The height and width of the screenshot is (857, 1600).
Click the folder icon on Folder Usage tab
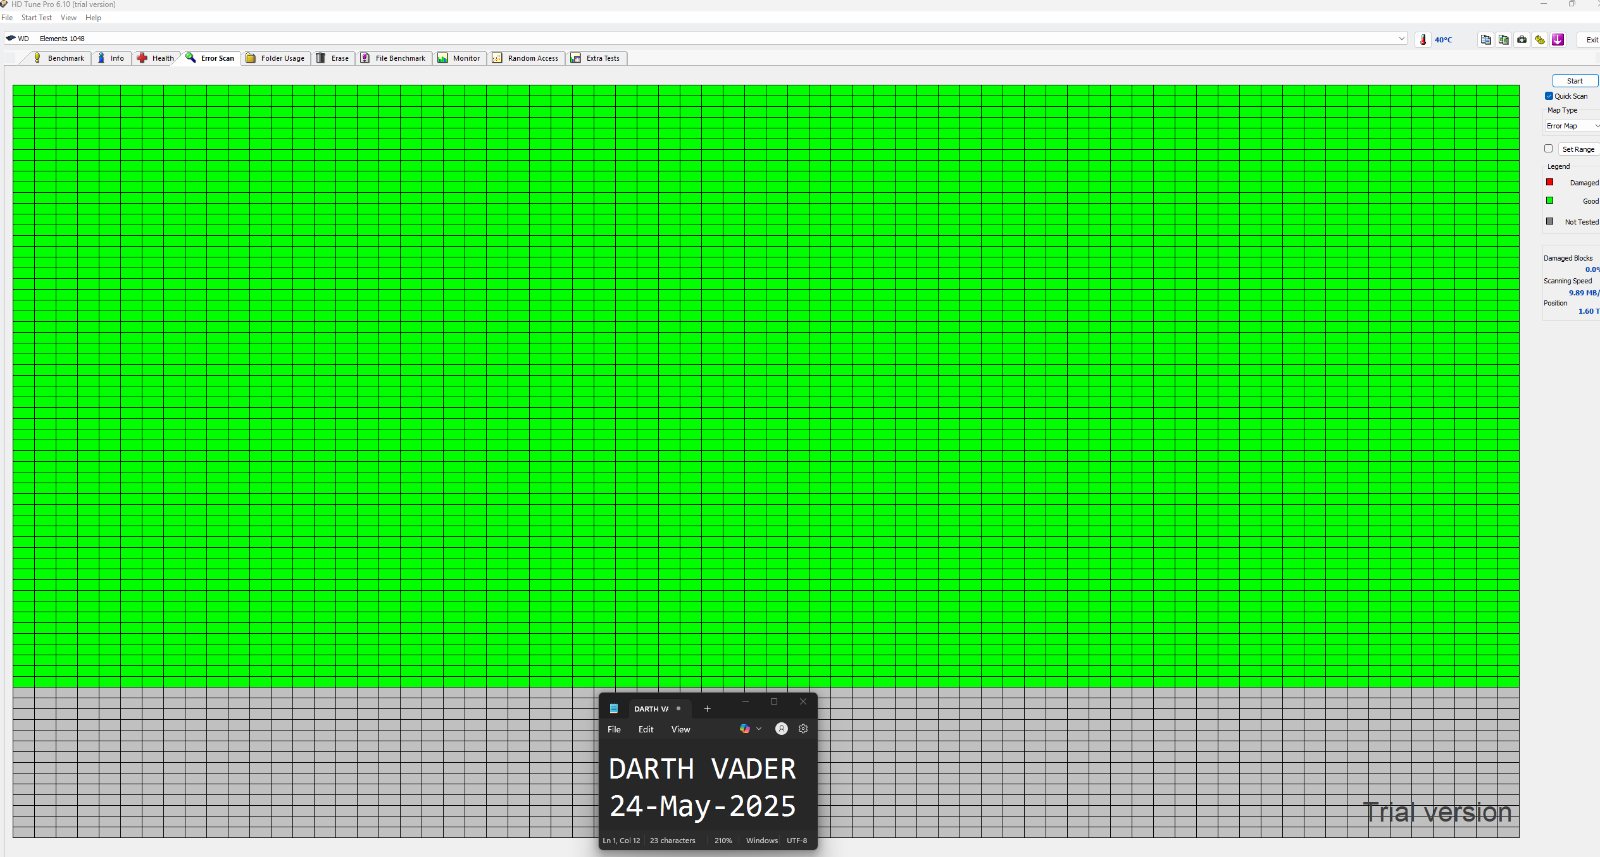pyautogui.click(x=251, y=58)
